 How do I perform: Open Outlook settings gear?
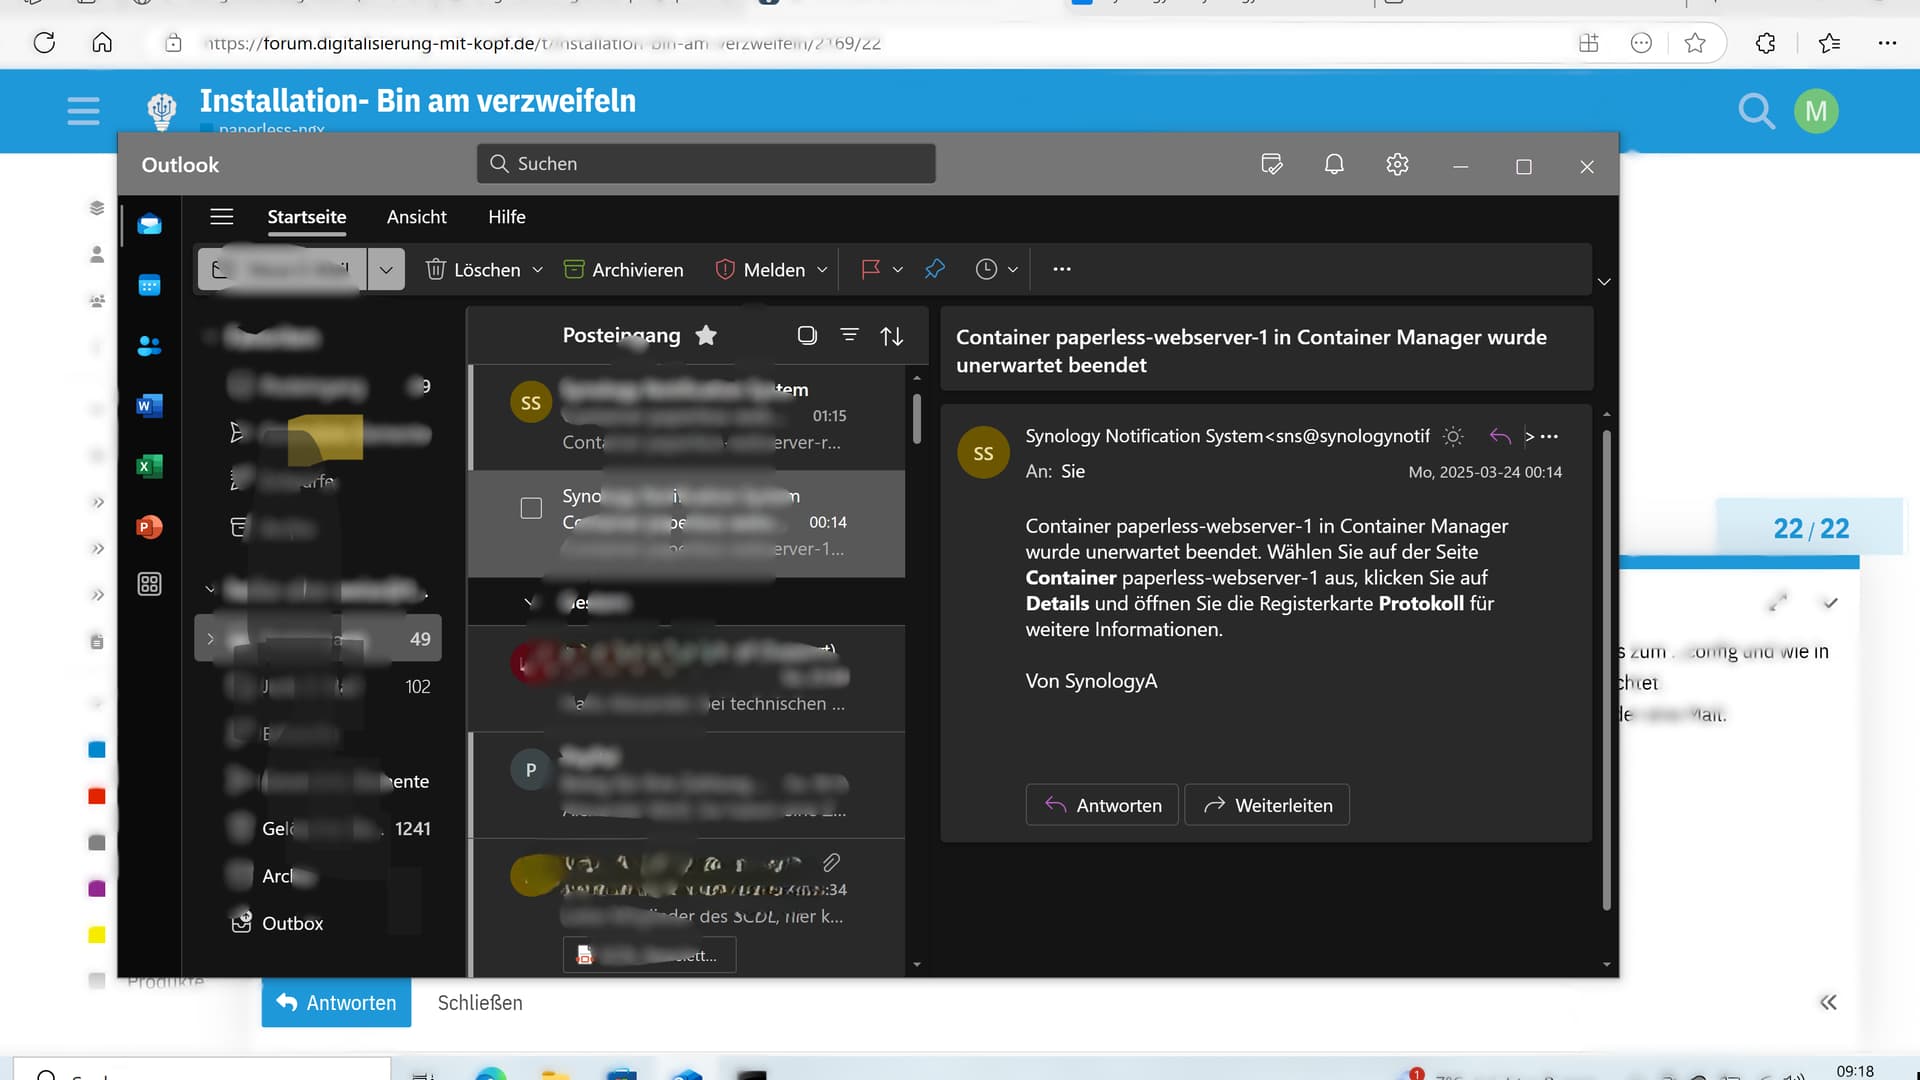click(x=1397, y=164)
